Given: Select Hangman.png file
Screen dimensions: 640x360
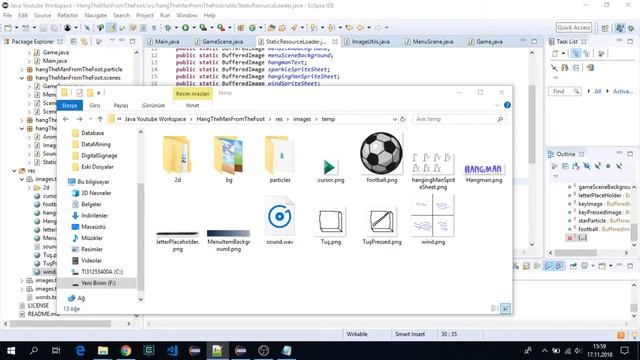Looking at the screenshot, I should pos(484,173).
